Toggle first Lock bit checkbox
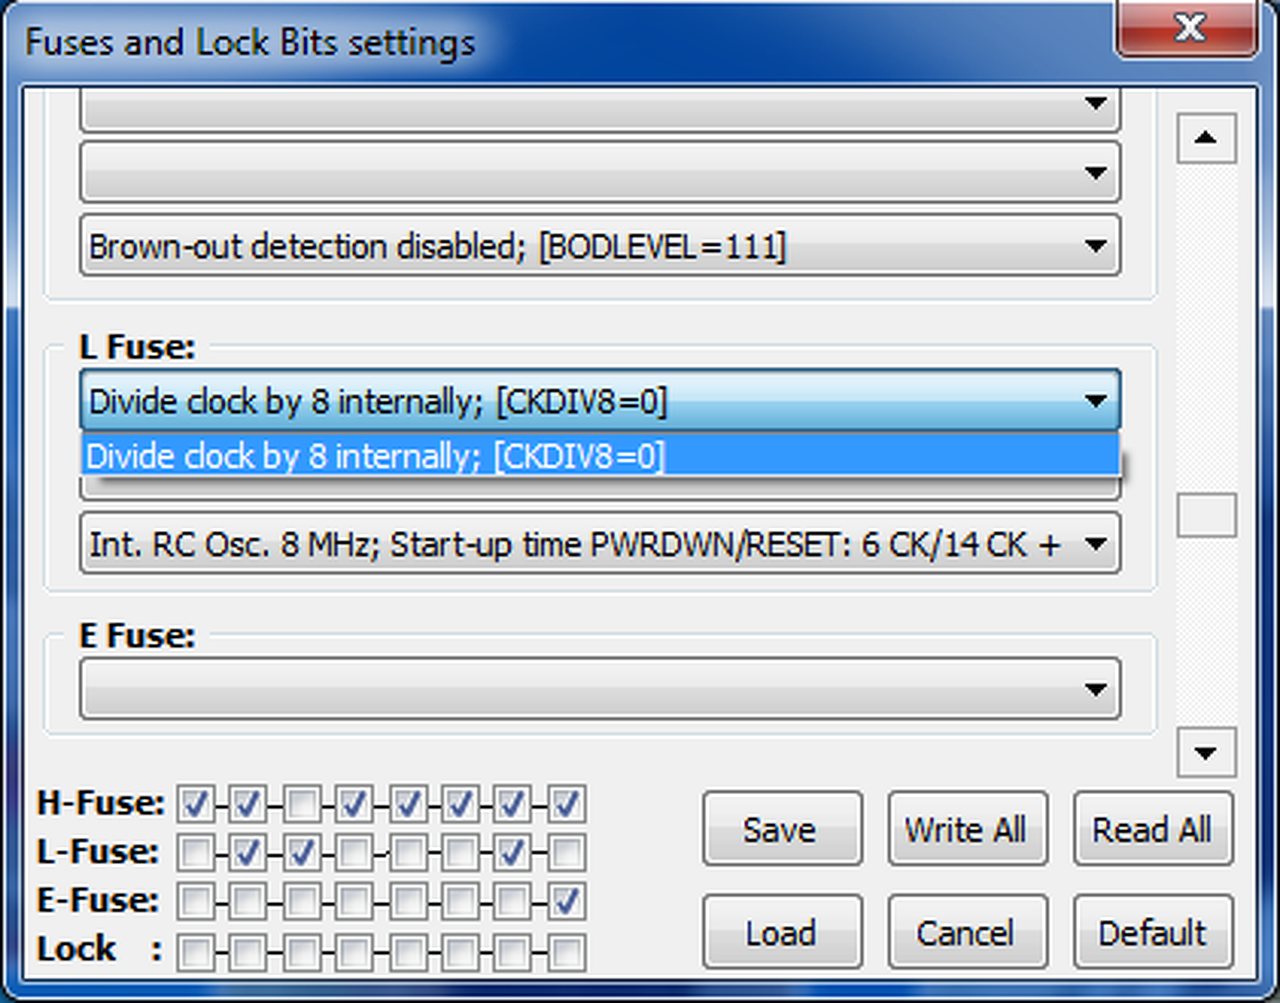Screen dimensions: 1280x1003 point(196,951)
